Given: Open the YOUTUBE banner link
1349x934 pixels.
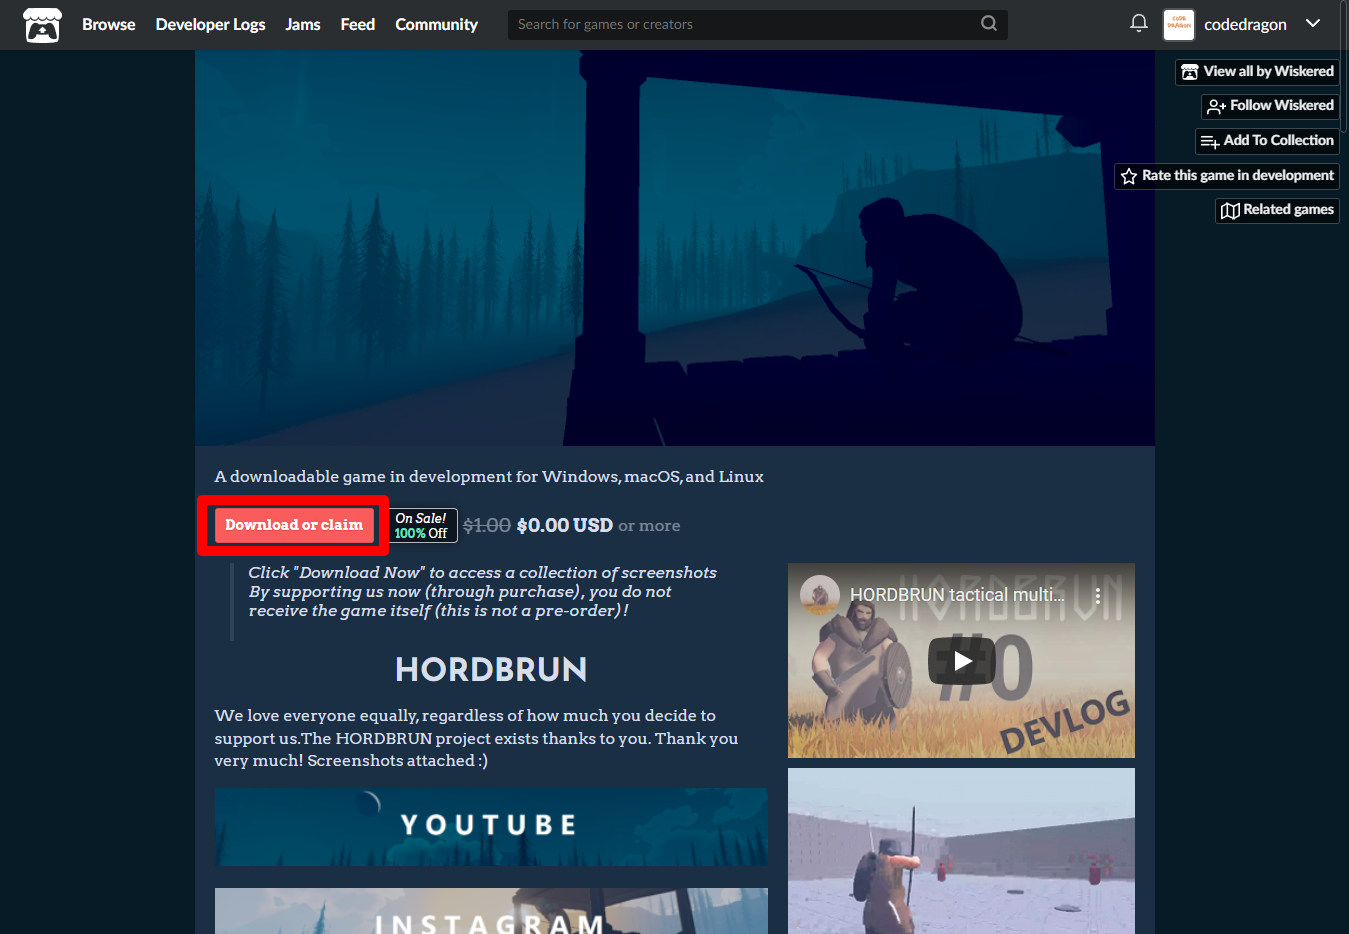Looking at the screenshot, I should point(491,827).
